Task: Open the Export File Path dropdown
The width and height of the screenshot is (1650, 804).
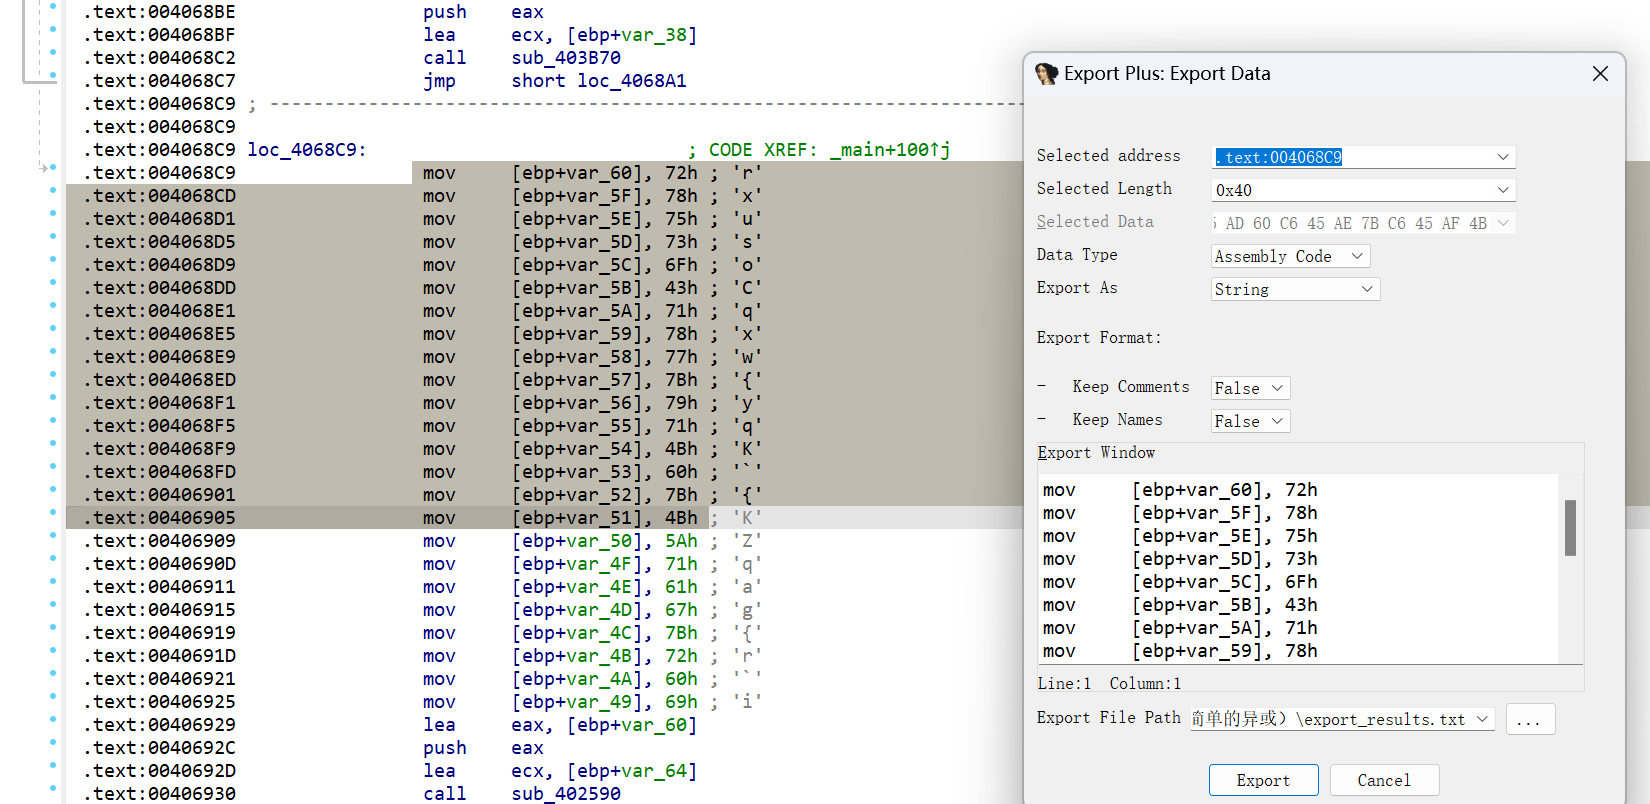Action: (x=1482, y=719)
